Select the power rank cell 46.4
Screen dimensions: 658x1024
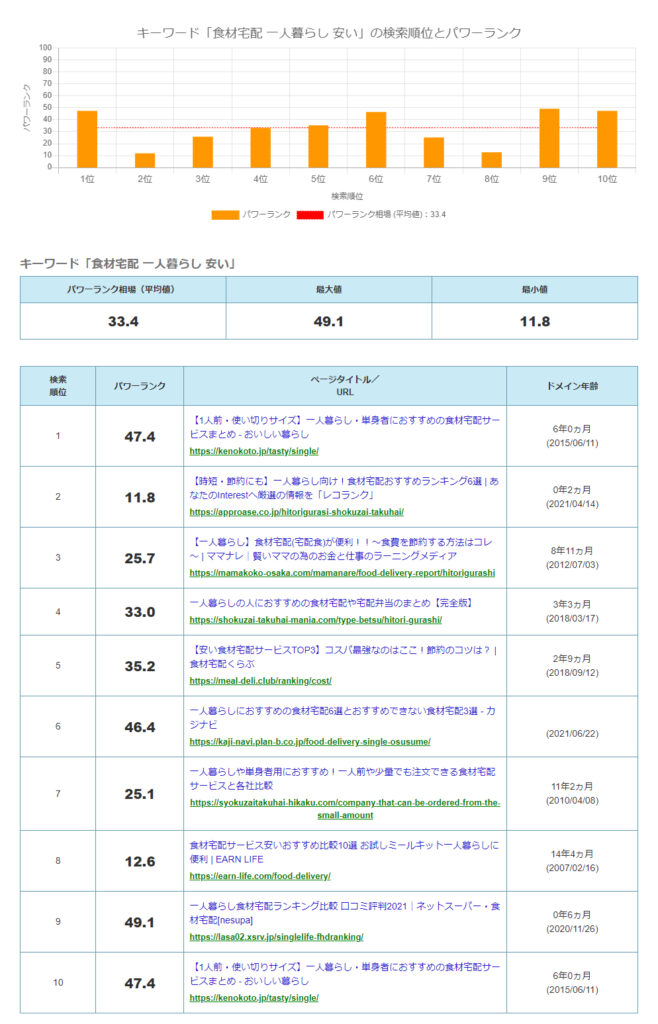click(140, 727)
